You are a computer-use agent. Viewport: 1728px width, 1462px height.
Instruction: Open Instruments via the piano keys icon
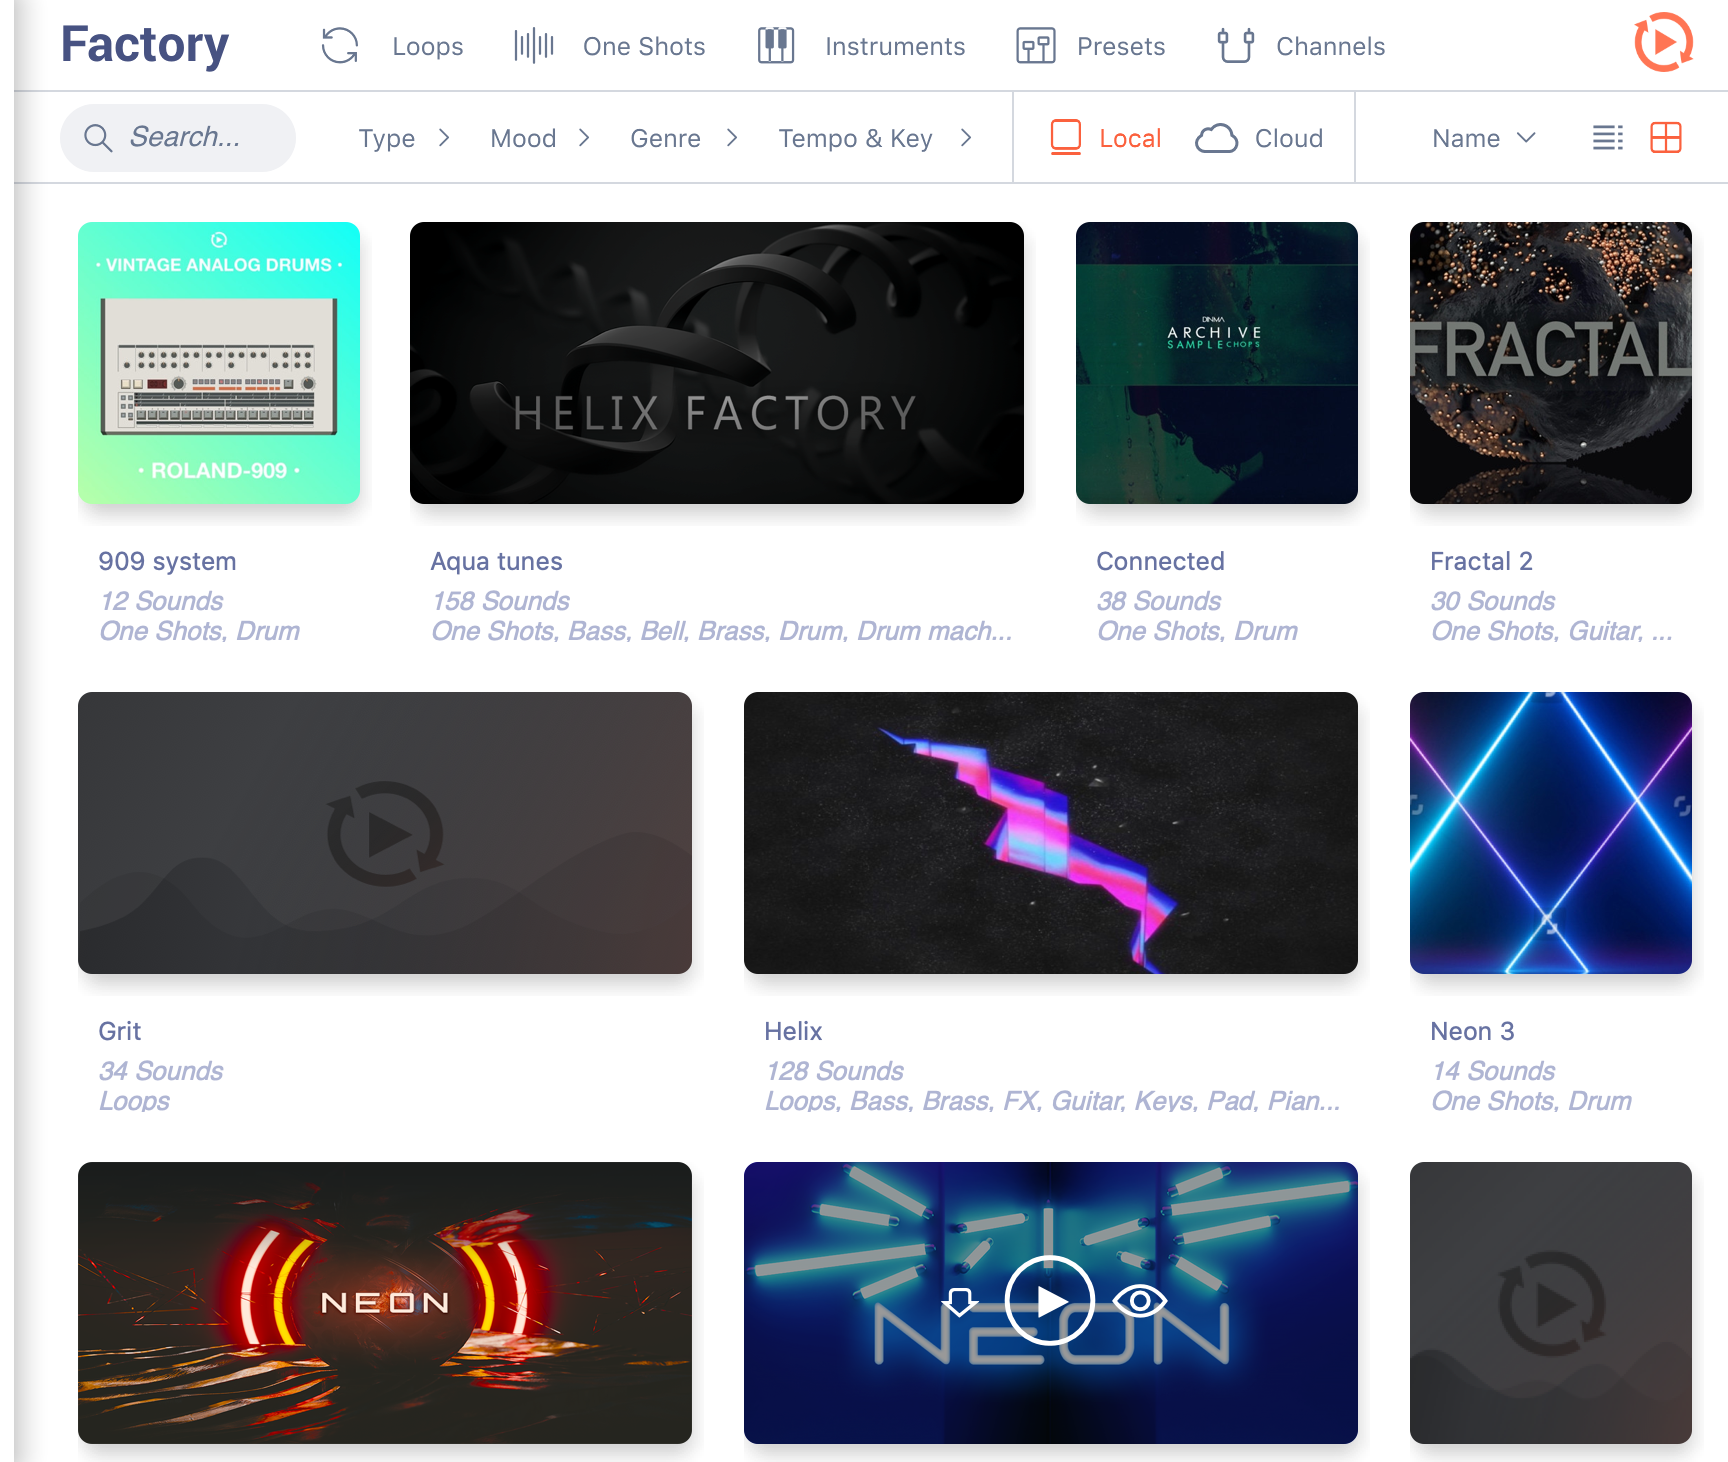coord(776,46)
